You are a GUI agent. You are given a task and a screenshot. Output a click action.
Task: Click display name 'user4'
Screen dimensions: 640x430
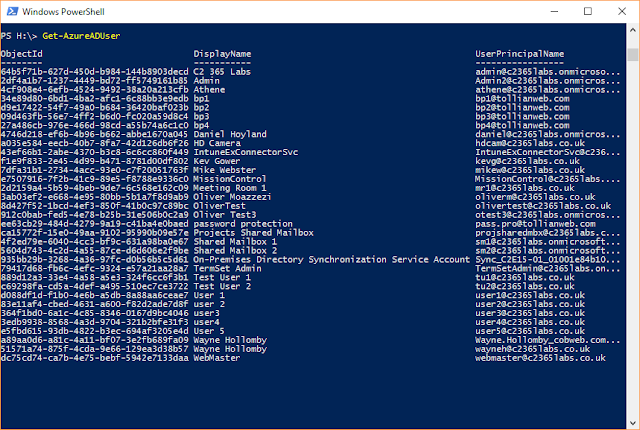point(207,322)
